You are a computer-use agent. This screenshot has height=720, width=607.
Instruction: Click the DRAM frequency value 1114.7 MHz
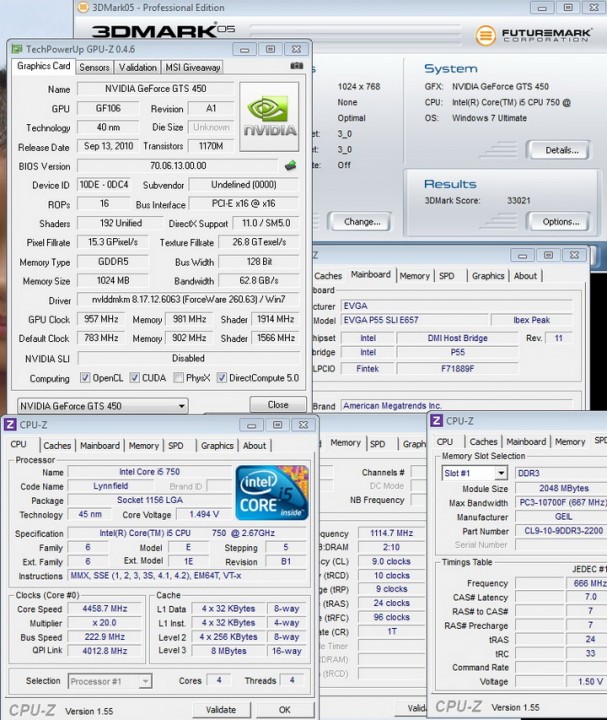pos(391,533)
